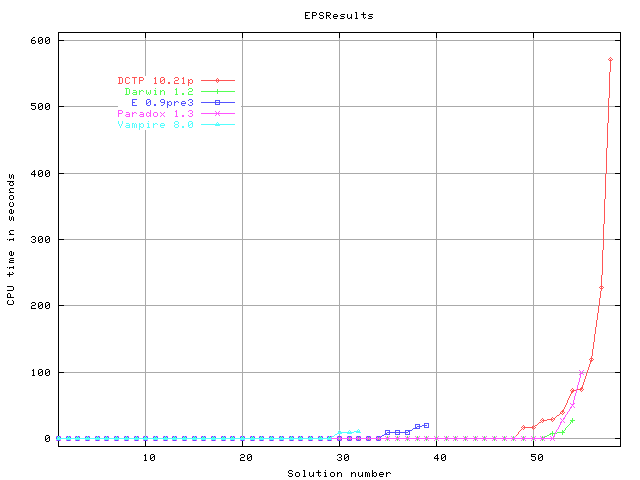Click the y-axis label 500

pos(40,107)
